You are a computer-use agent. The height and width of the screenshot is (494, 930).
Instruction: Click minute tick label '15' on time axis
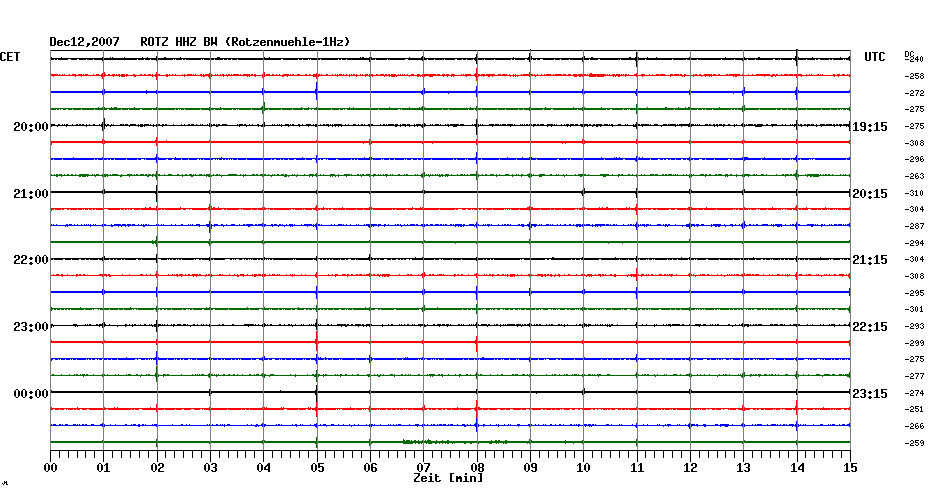pyautogui.click(x=851, y=468)
